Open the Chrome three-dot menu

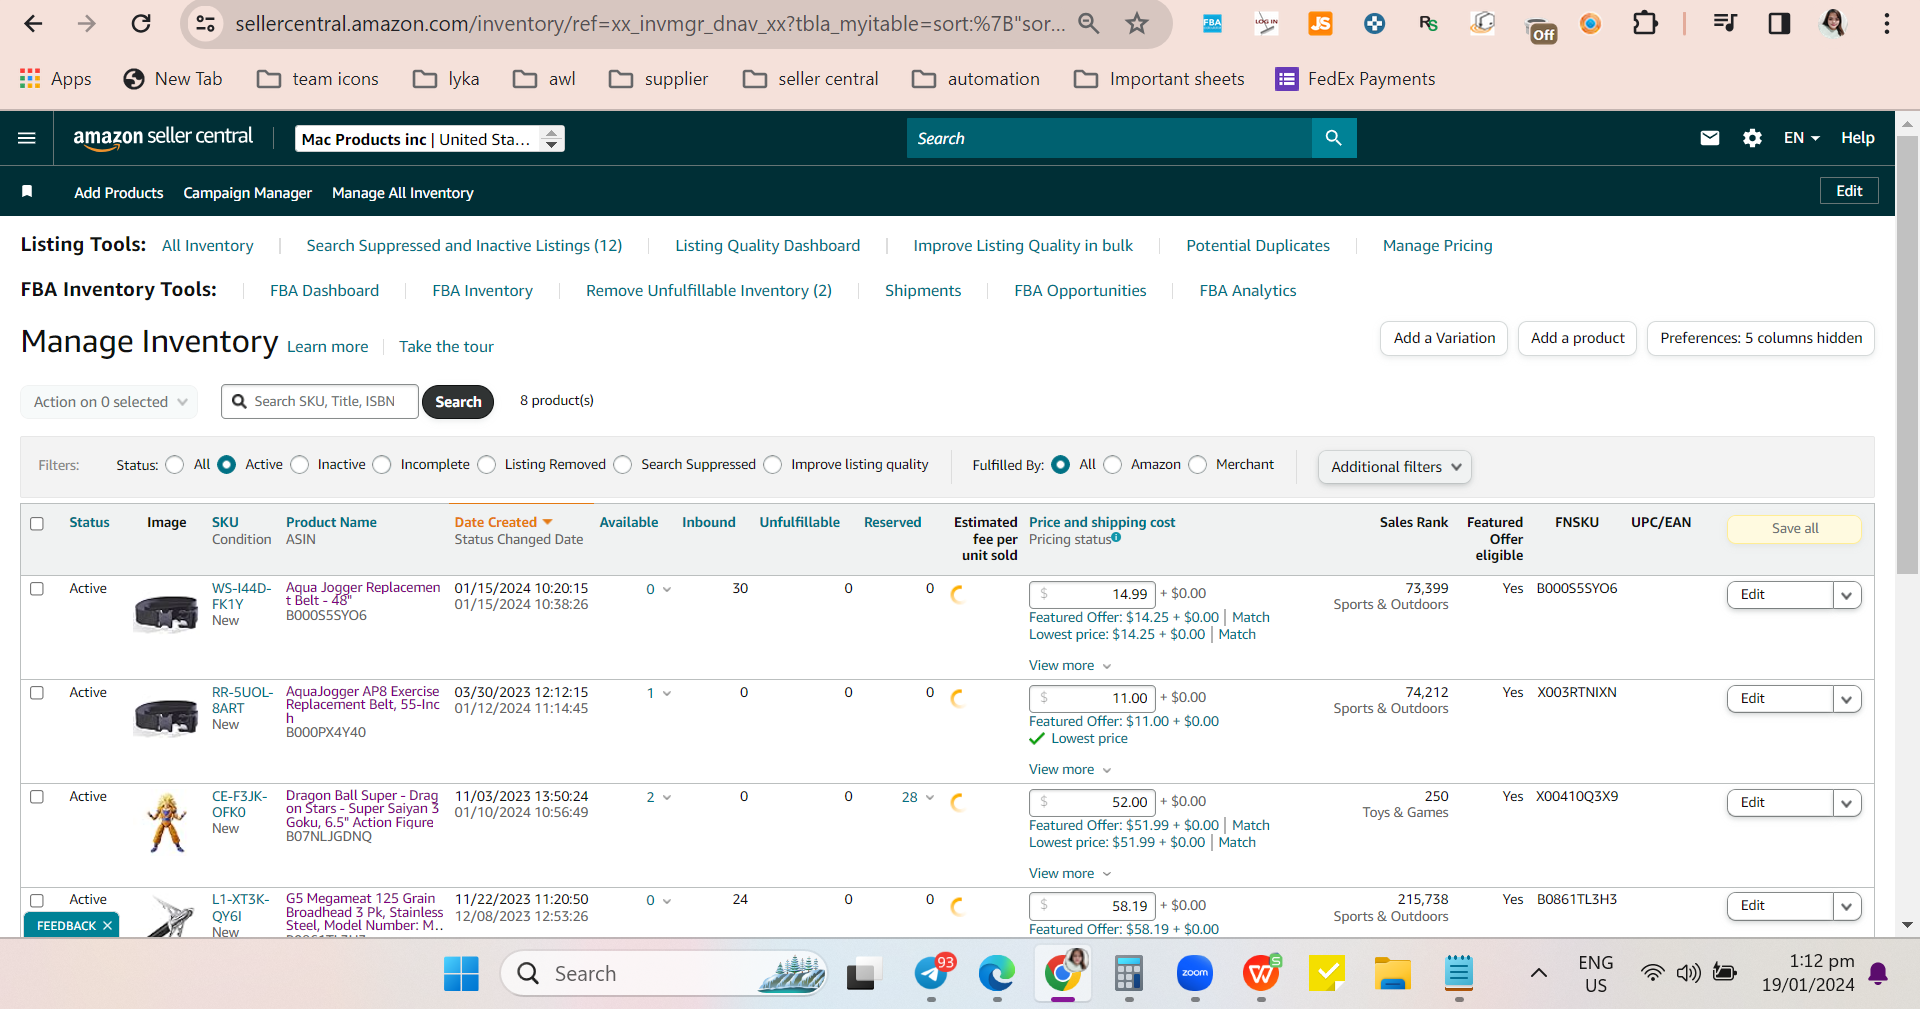pos(1887,23)
